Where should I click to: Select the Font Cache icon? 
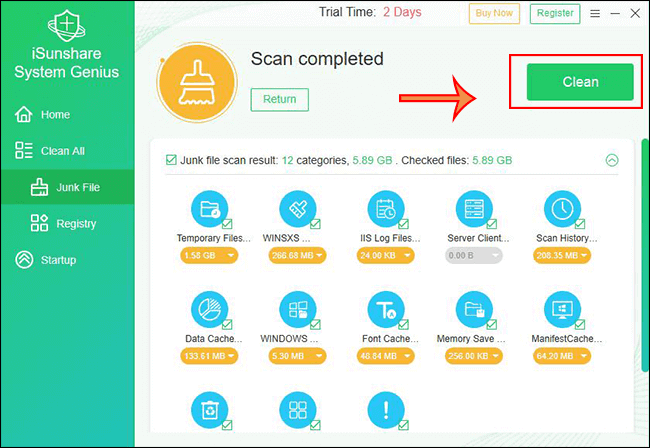pos(386,309)
